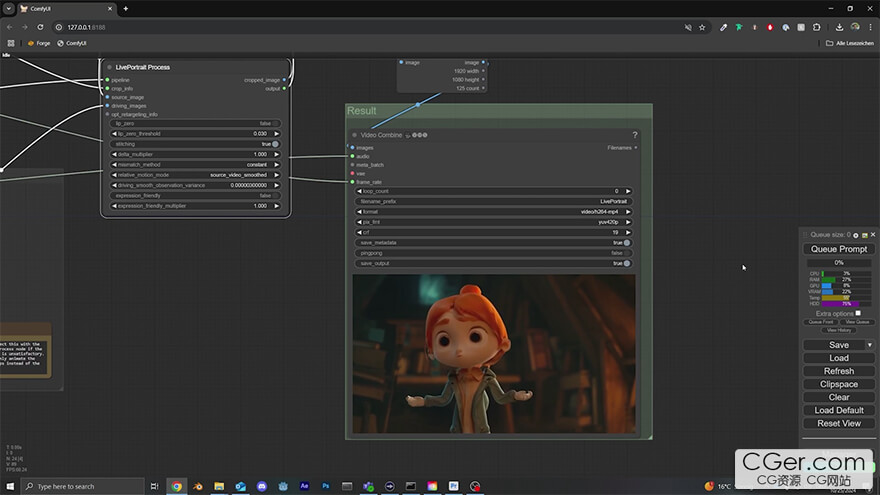This screenshot has width=880, height=495.
Task: Click the Reset View button
Action: pyautogui.click(x=838, y=424)
